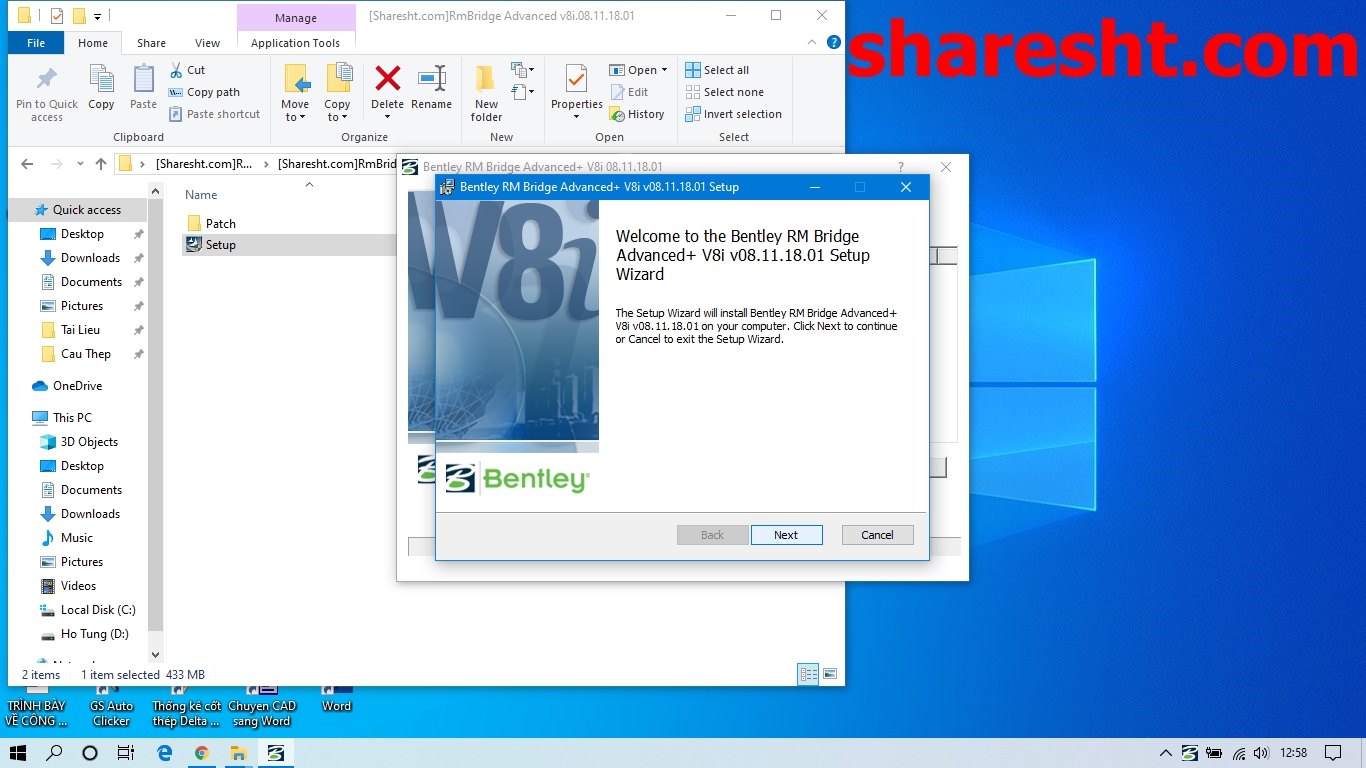Select the Setup file in list
This screenshot has height=768, width=1366.
click(221, 245)
